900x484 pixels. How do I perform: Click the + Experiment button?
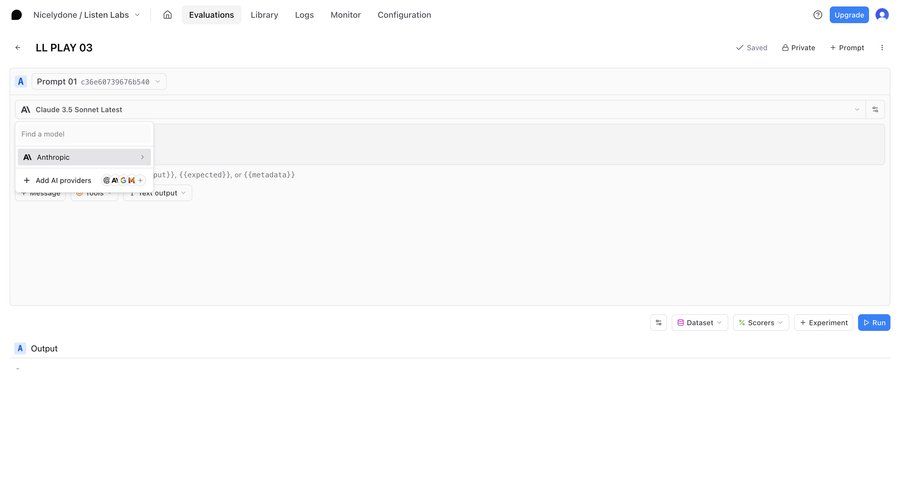tap(824, 323)
